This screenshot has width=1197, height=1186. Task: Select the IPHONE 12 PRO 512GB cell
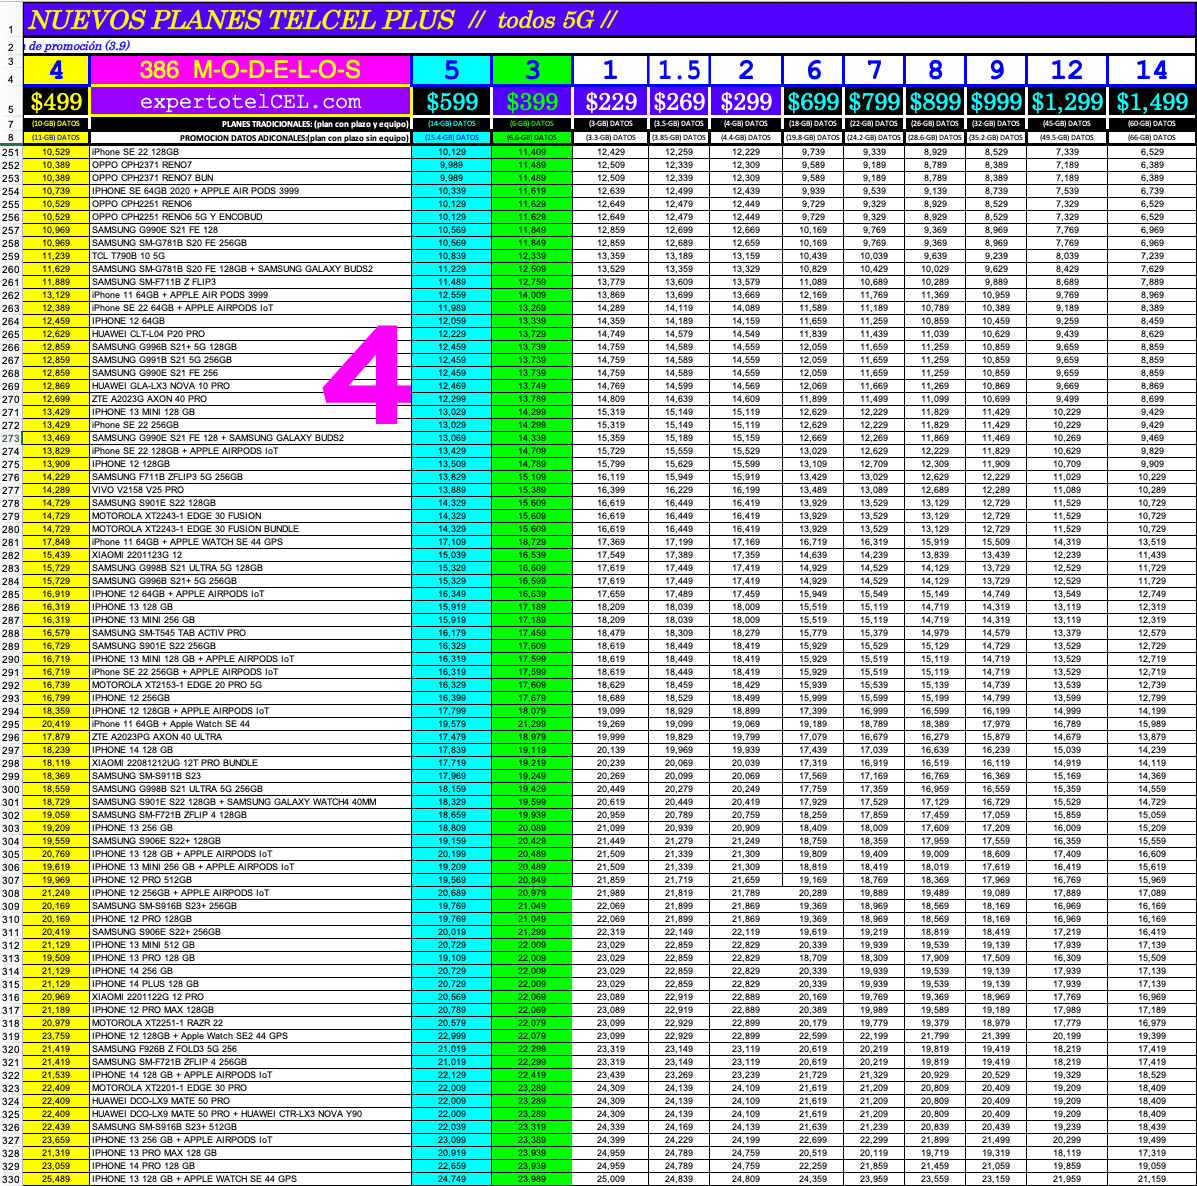250,880
